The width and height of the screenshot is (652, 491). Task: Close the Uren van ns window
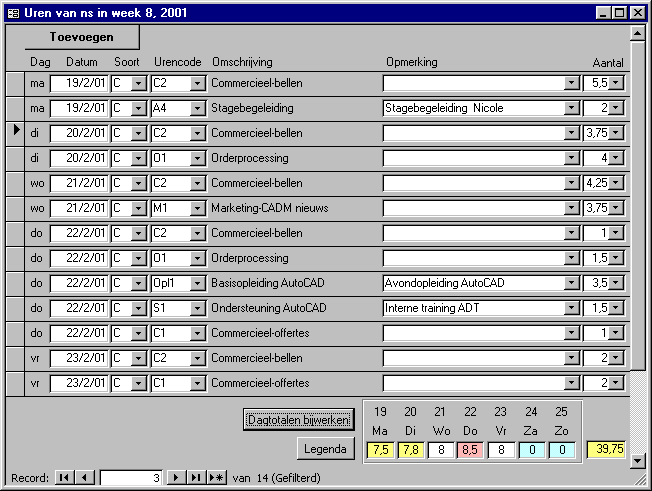pos(637,13)
